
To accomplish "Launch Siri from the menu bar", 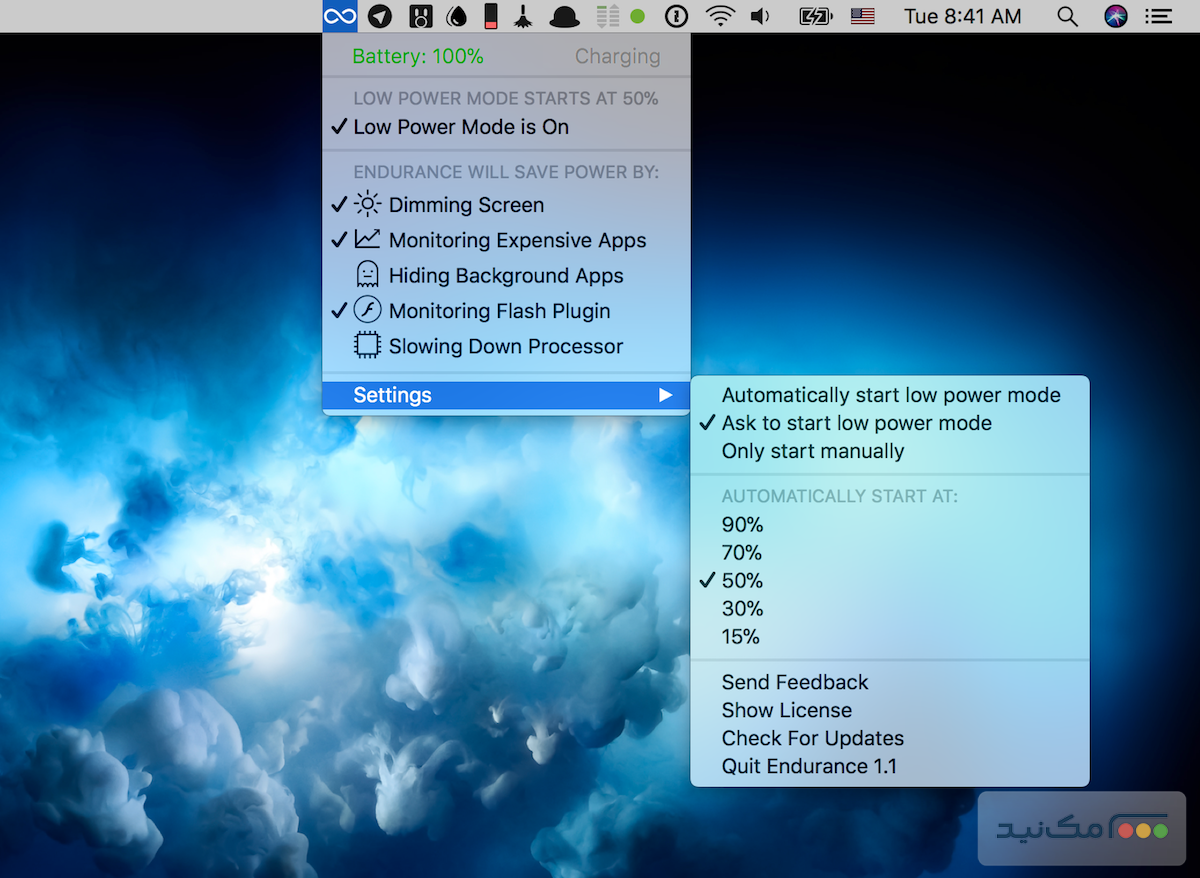I will point(1116,16).
